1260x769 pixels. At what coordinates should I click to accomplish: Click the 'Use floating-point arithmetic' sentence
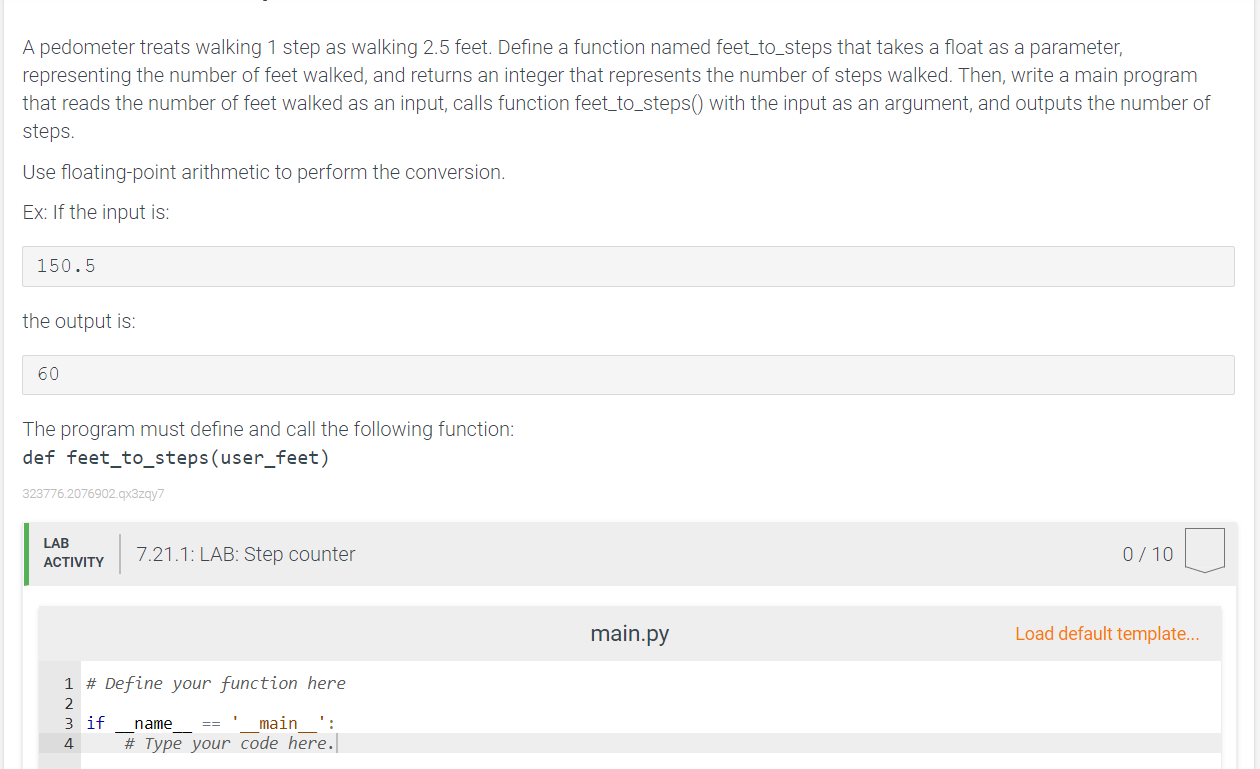264,172
